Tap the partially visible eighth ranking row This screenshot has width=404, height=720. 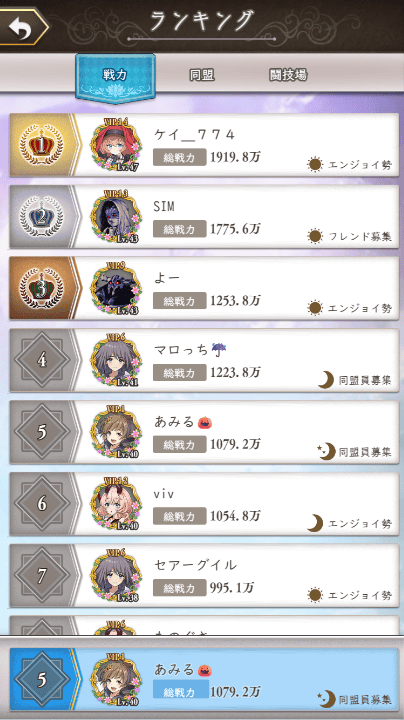point(204,625)
